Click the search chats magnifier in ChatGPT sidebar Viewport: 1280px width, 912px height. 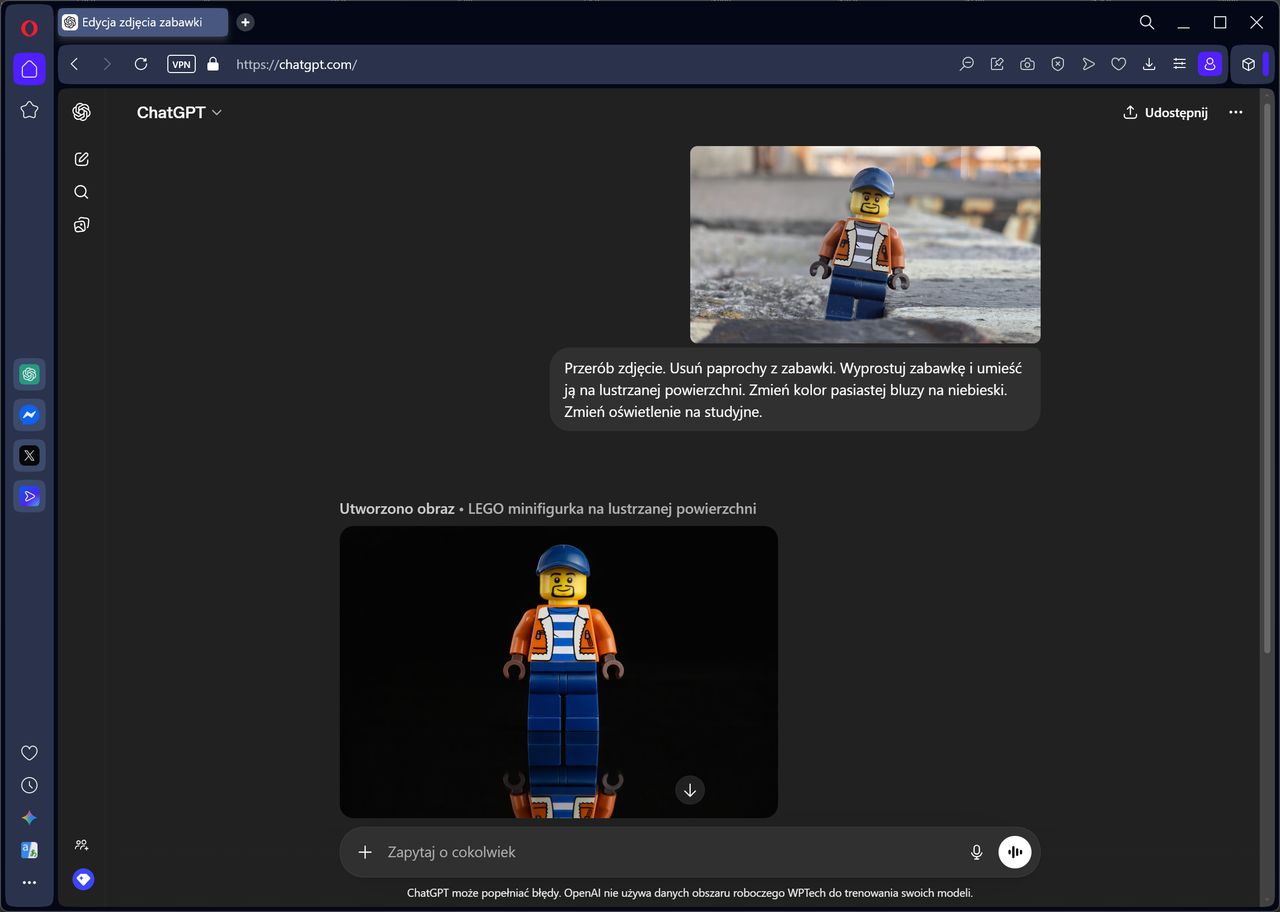82,192
